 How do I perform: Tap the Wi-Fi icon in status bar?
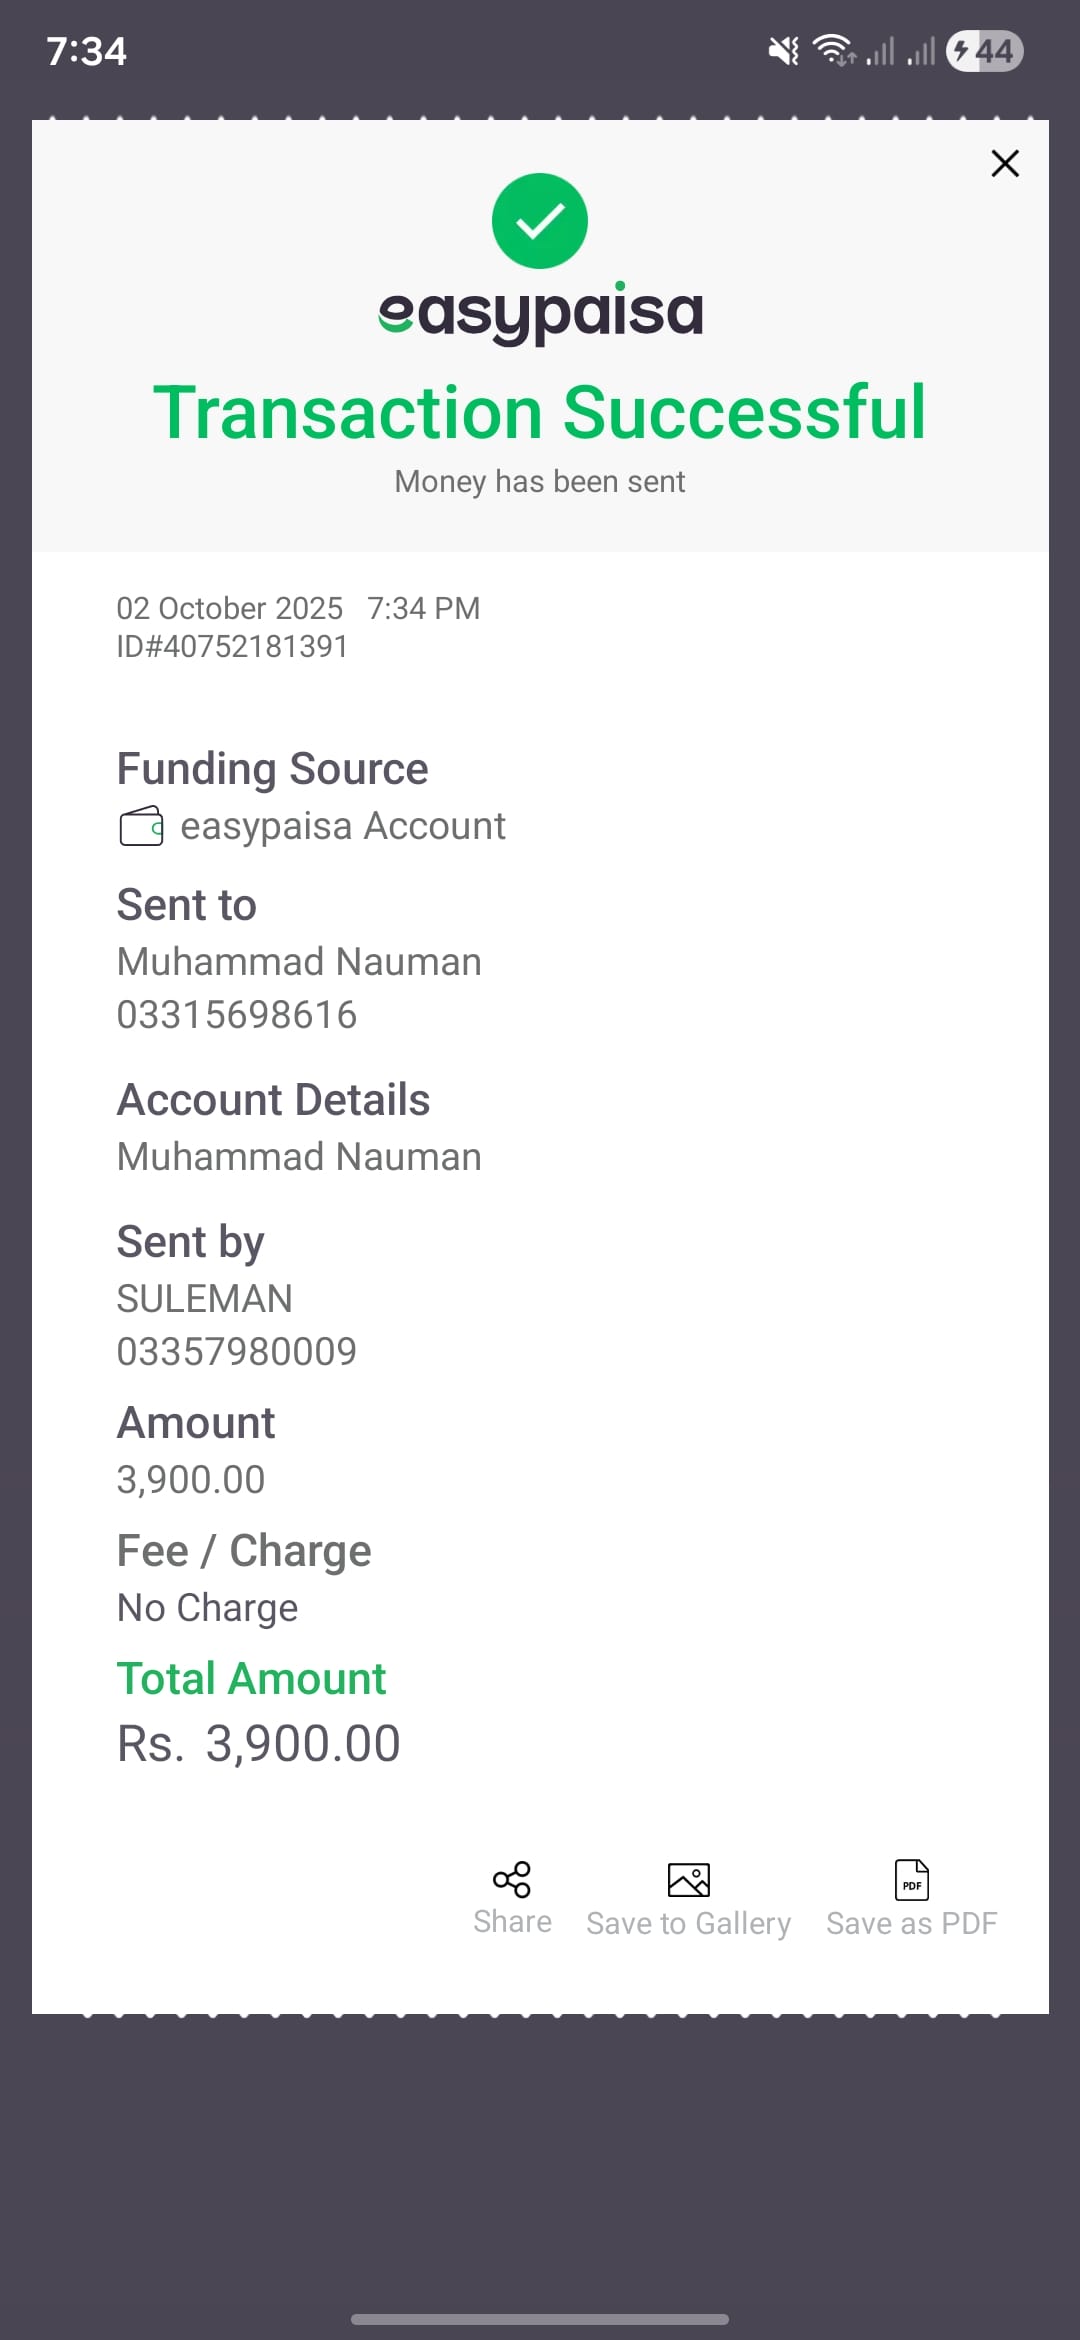pos(833,50)
